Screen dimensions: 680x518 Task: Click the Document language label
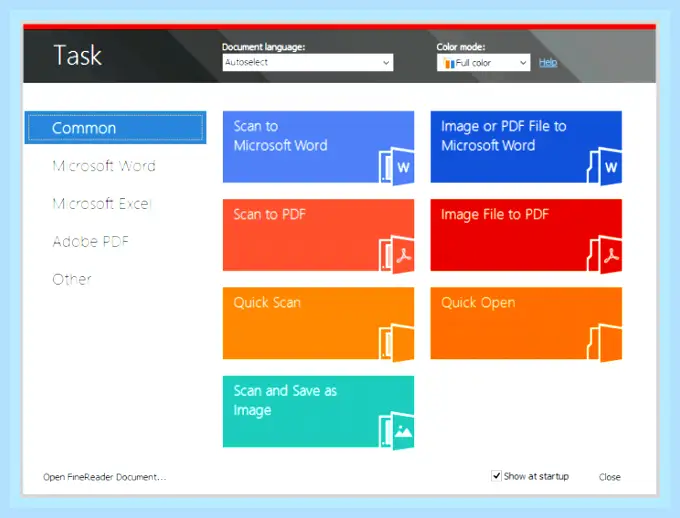[x=264, y=47]
